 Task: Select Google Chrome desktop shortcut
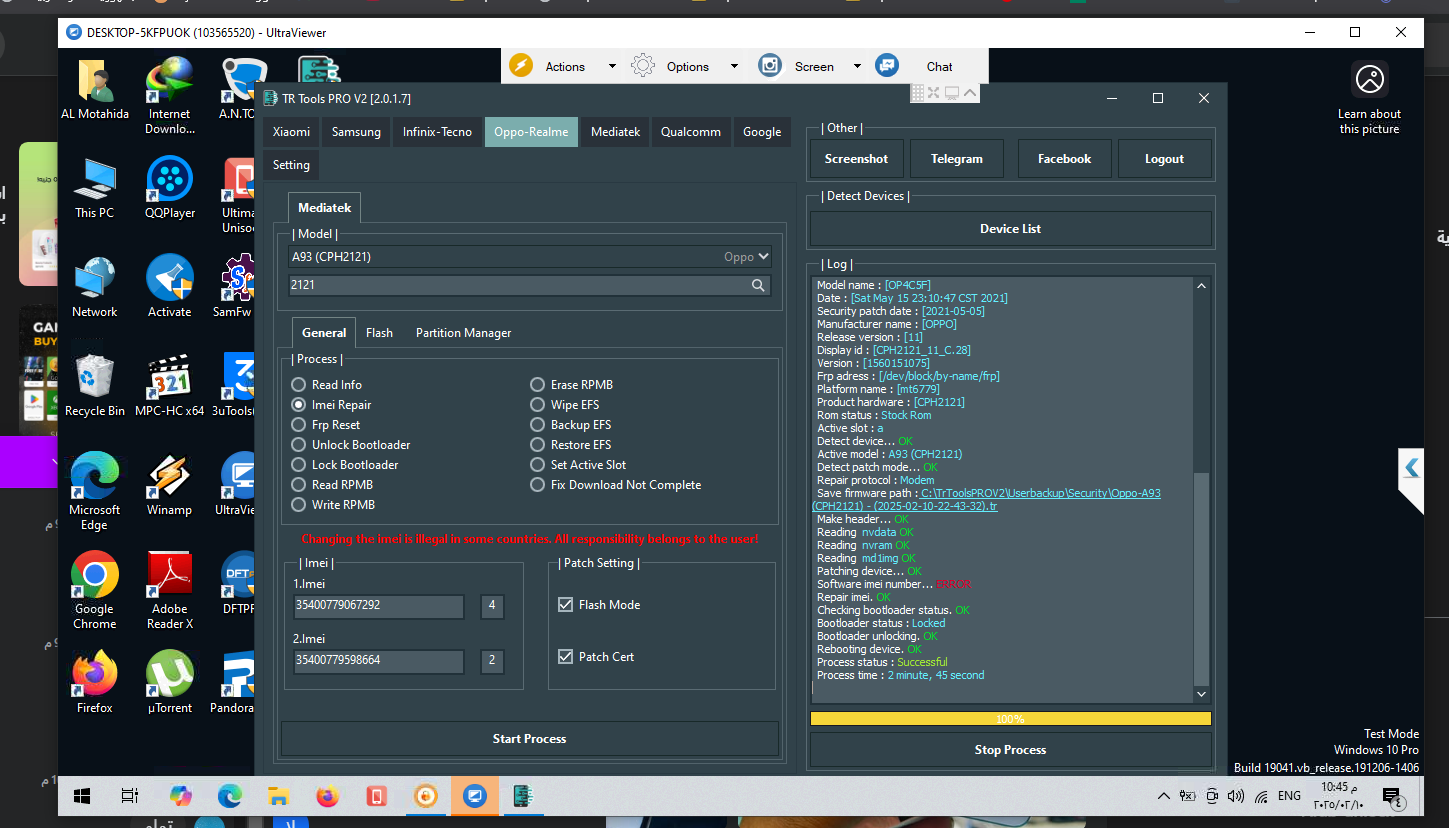point(95,591)
